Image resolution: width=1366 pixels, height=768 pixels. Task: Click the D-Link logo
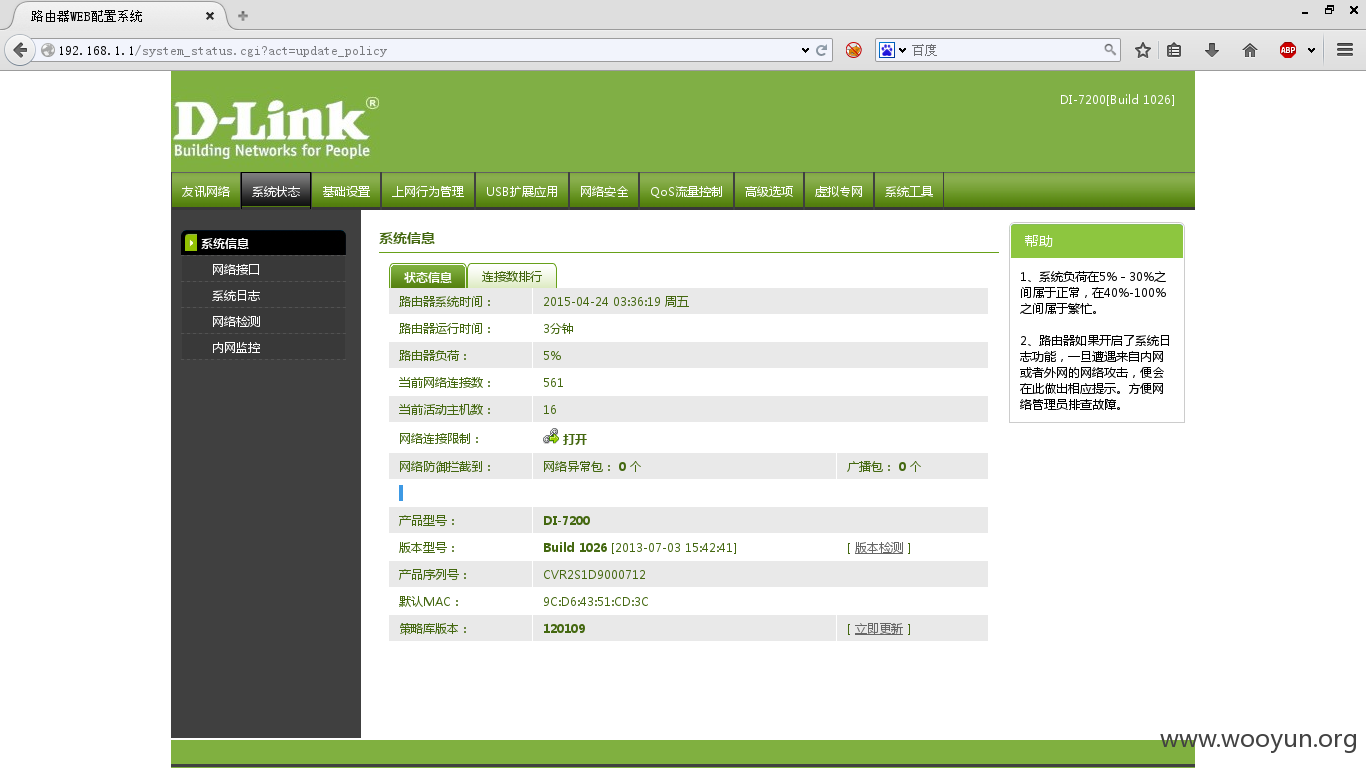pyautogui.click(x=276, y=128)
